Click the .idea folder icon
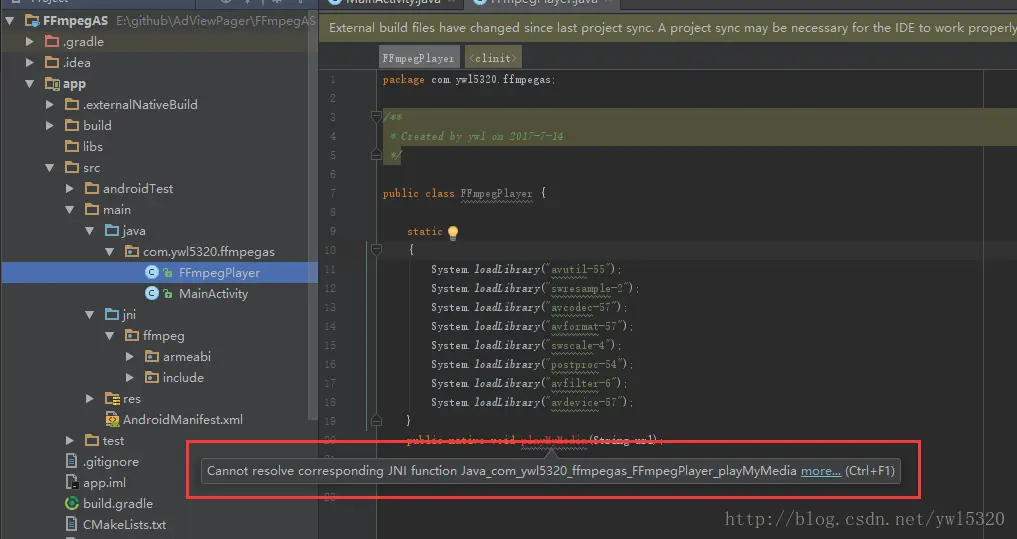1017x539 pixels. click(52, 63)
